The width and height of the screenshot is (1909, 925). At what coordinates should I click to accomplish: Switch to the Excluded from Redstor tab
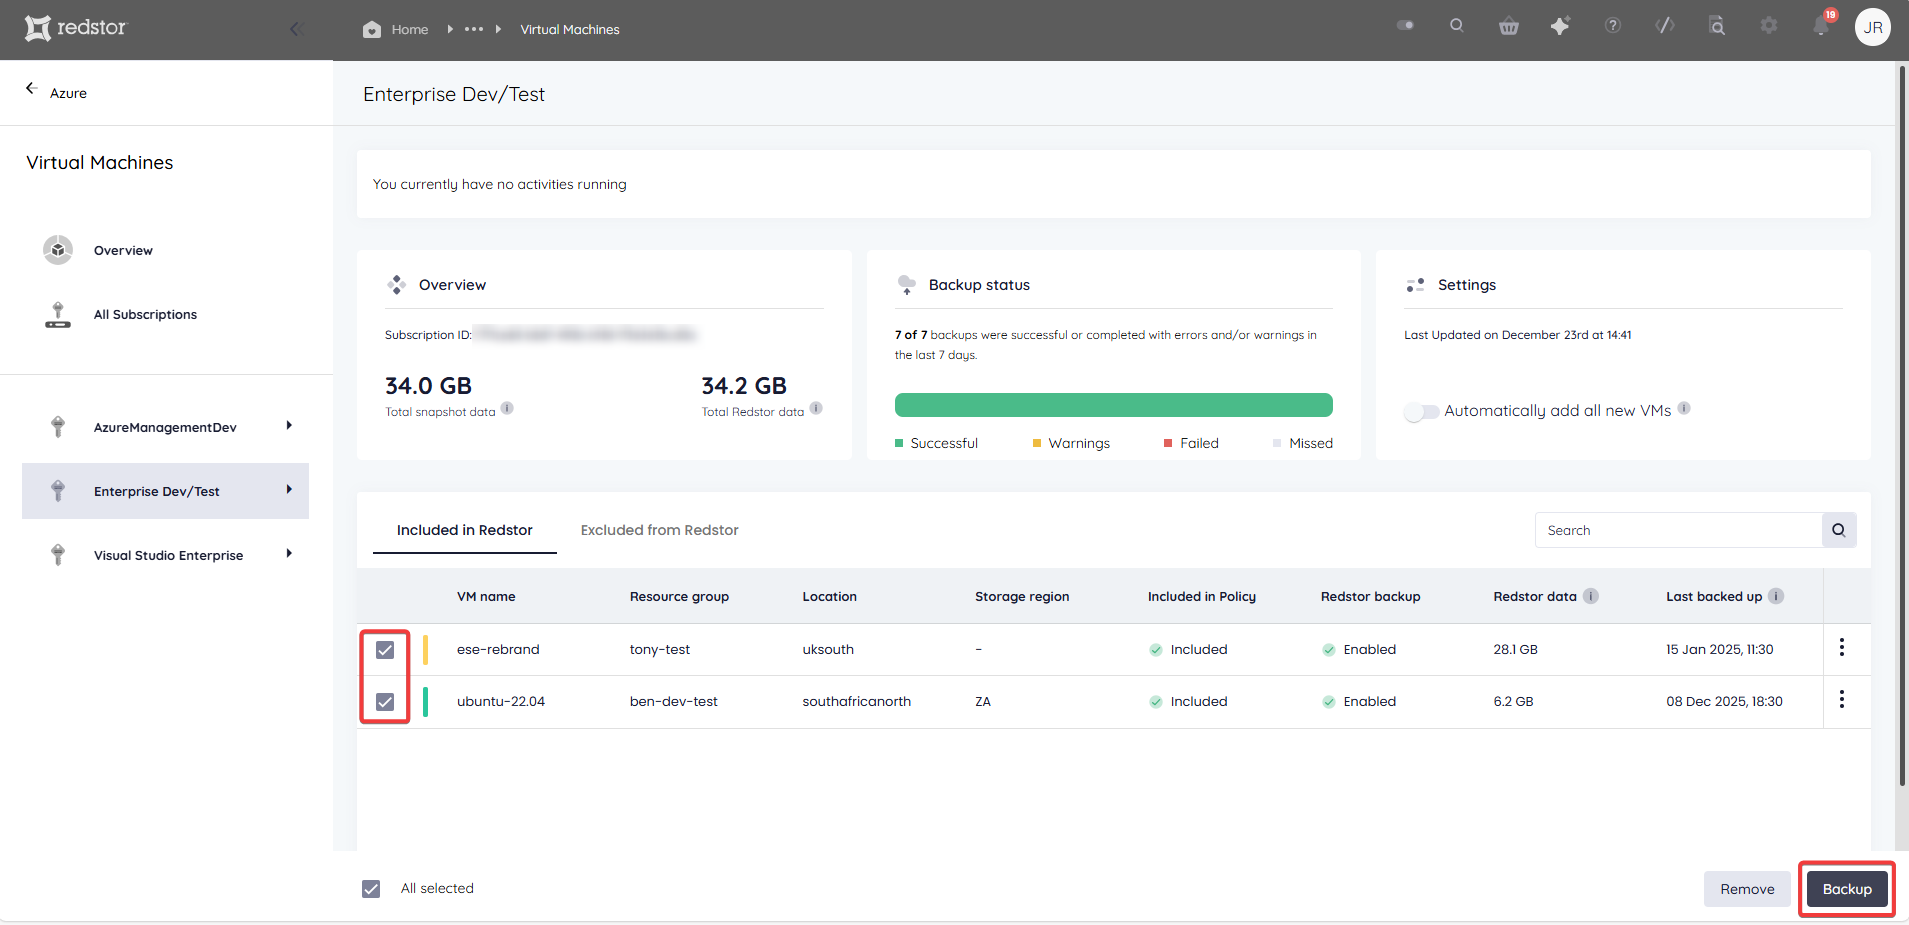(660, 530)
